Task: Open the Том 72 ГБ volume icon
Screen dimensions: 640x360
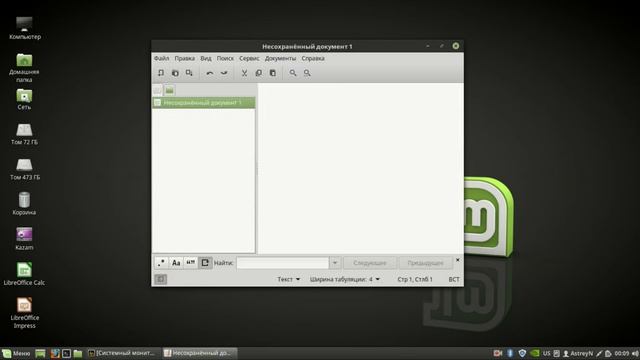Action: (x=24, y=134)
